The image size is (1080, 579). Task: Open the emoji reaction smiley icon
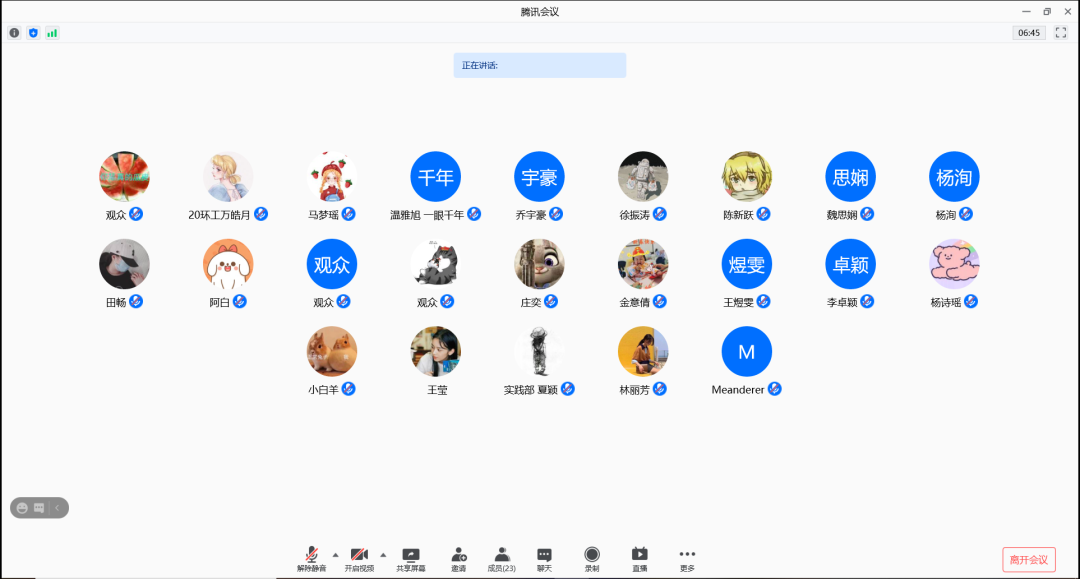[x=21, y=508]
